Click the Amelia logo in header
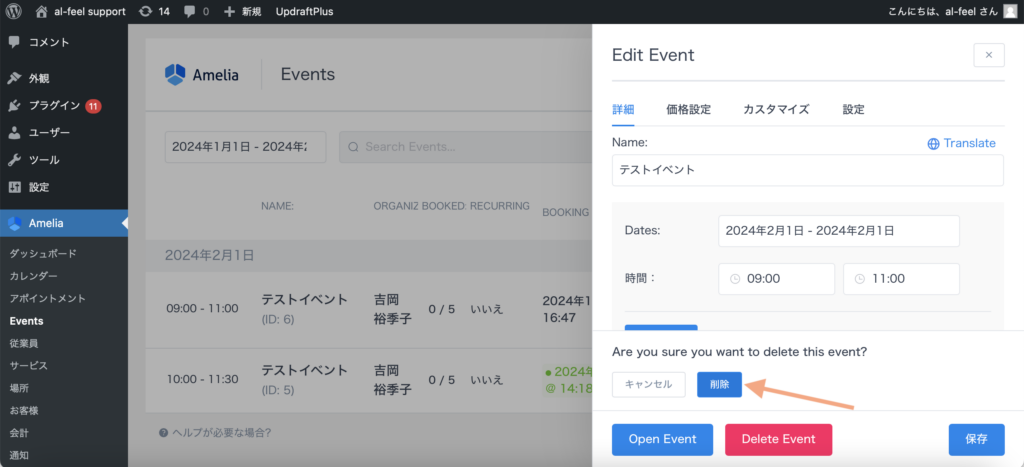1024x467 pixels. coord(175,74)
